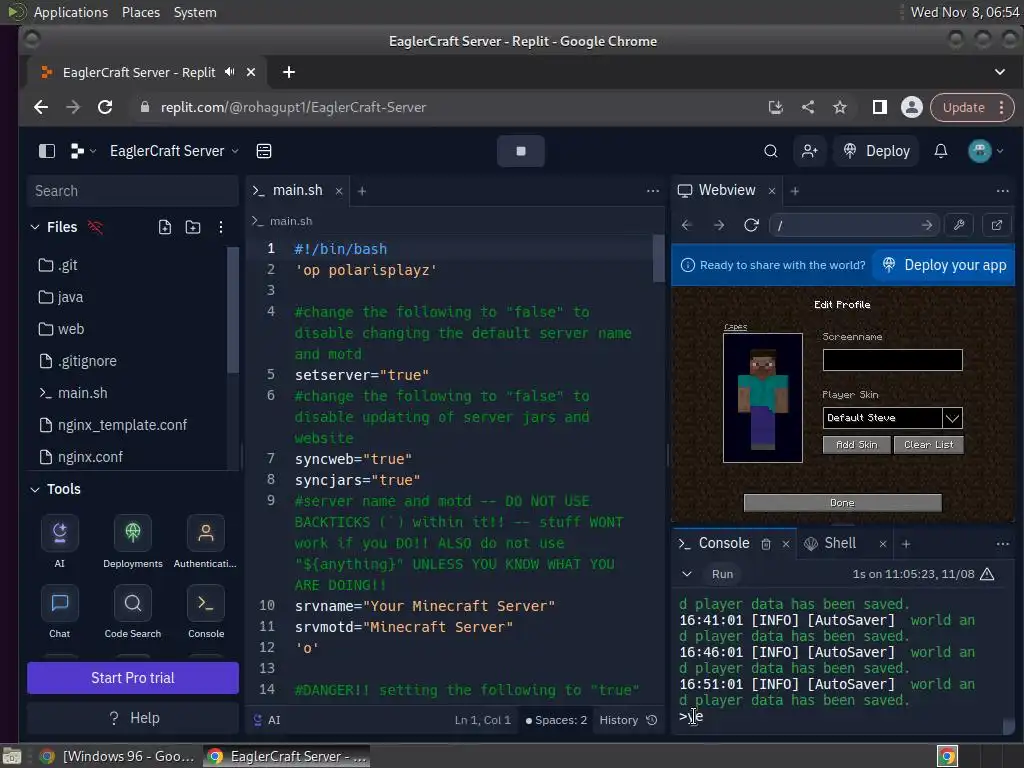Reload the Webview page
Screen dimensions: 1024x768
(751, 225)
